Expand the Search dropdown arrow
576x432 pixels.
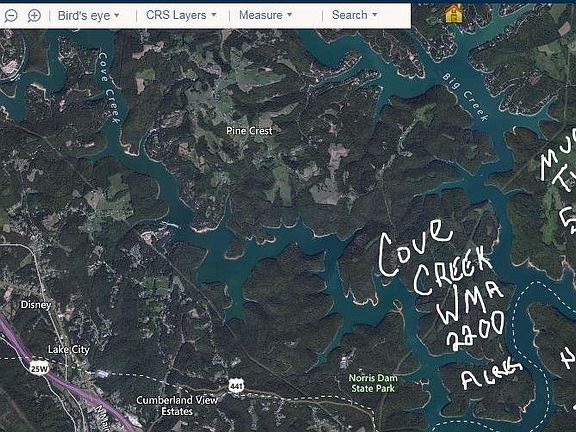[x=375, y=15]
